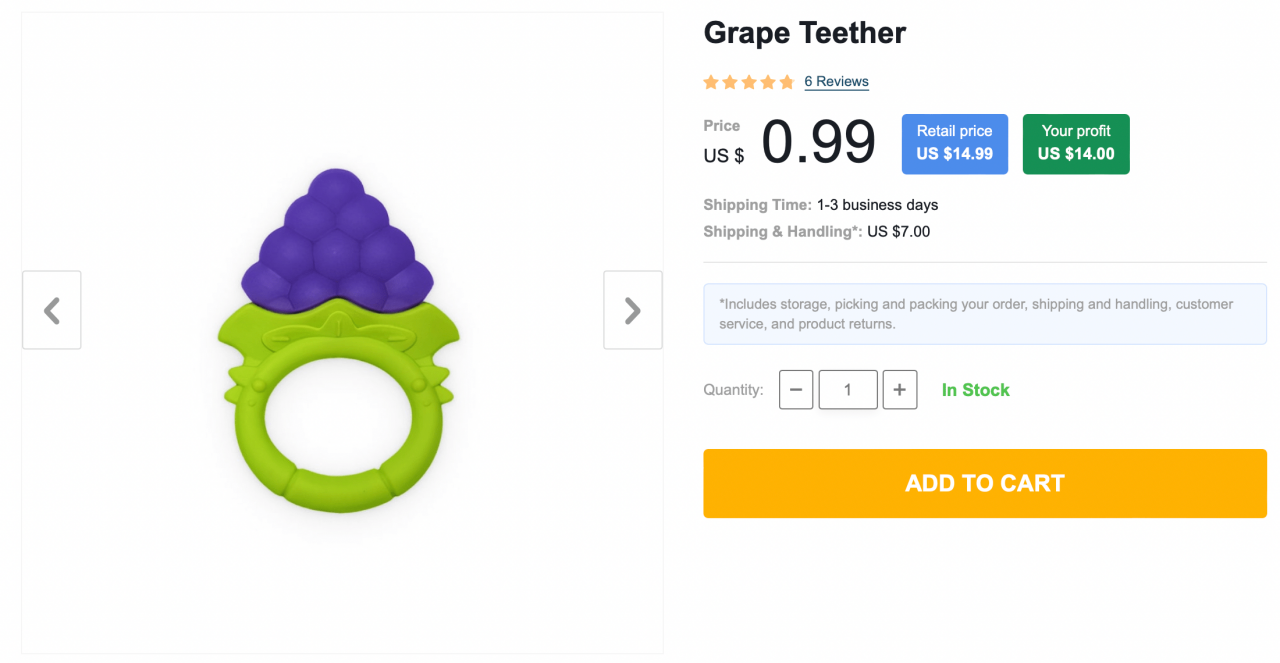This screenshot has height=663, width=1280.
Task: Click the shipping and handling note box
Action: 985,314
